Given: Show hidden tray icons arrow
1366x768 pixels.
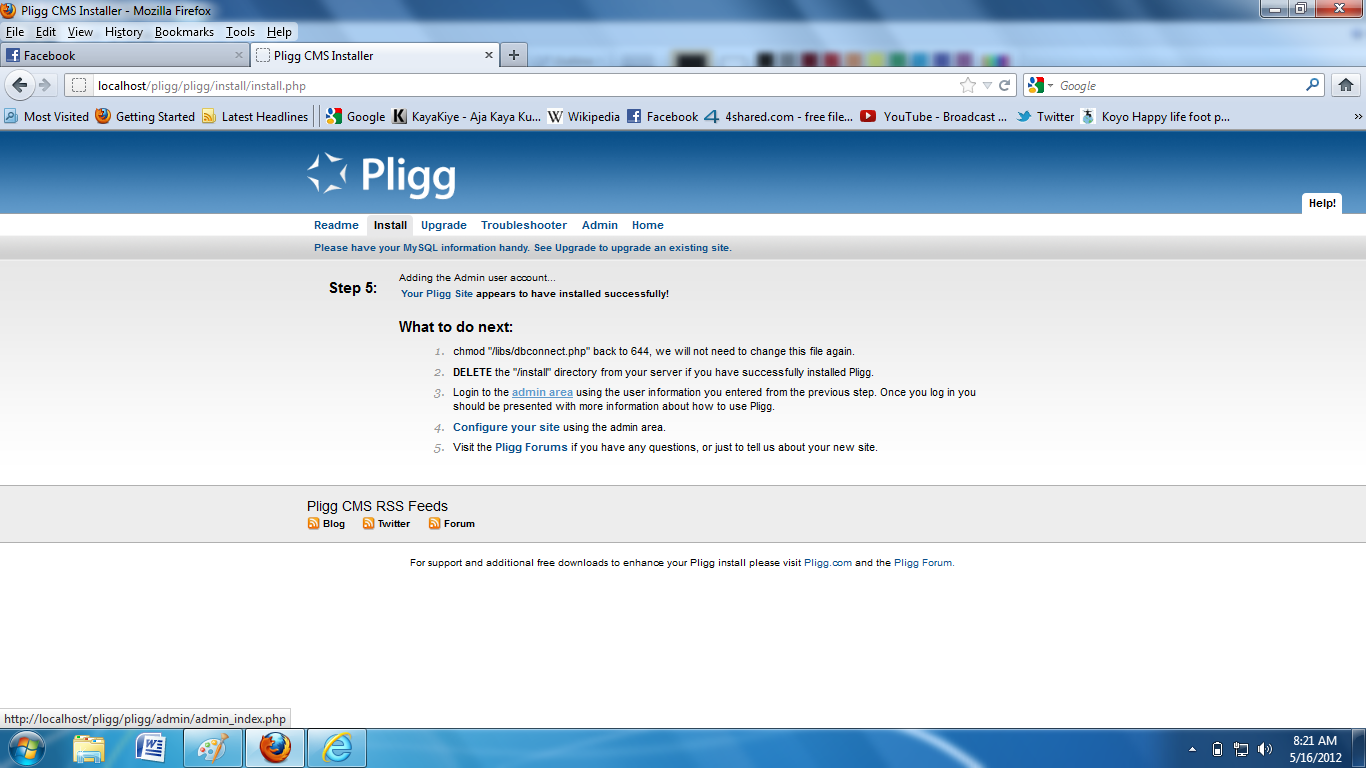Looking at the screenshot, I should click(x=1192, y=749).
